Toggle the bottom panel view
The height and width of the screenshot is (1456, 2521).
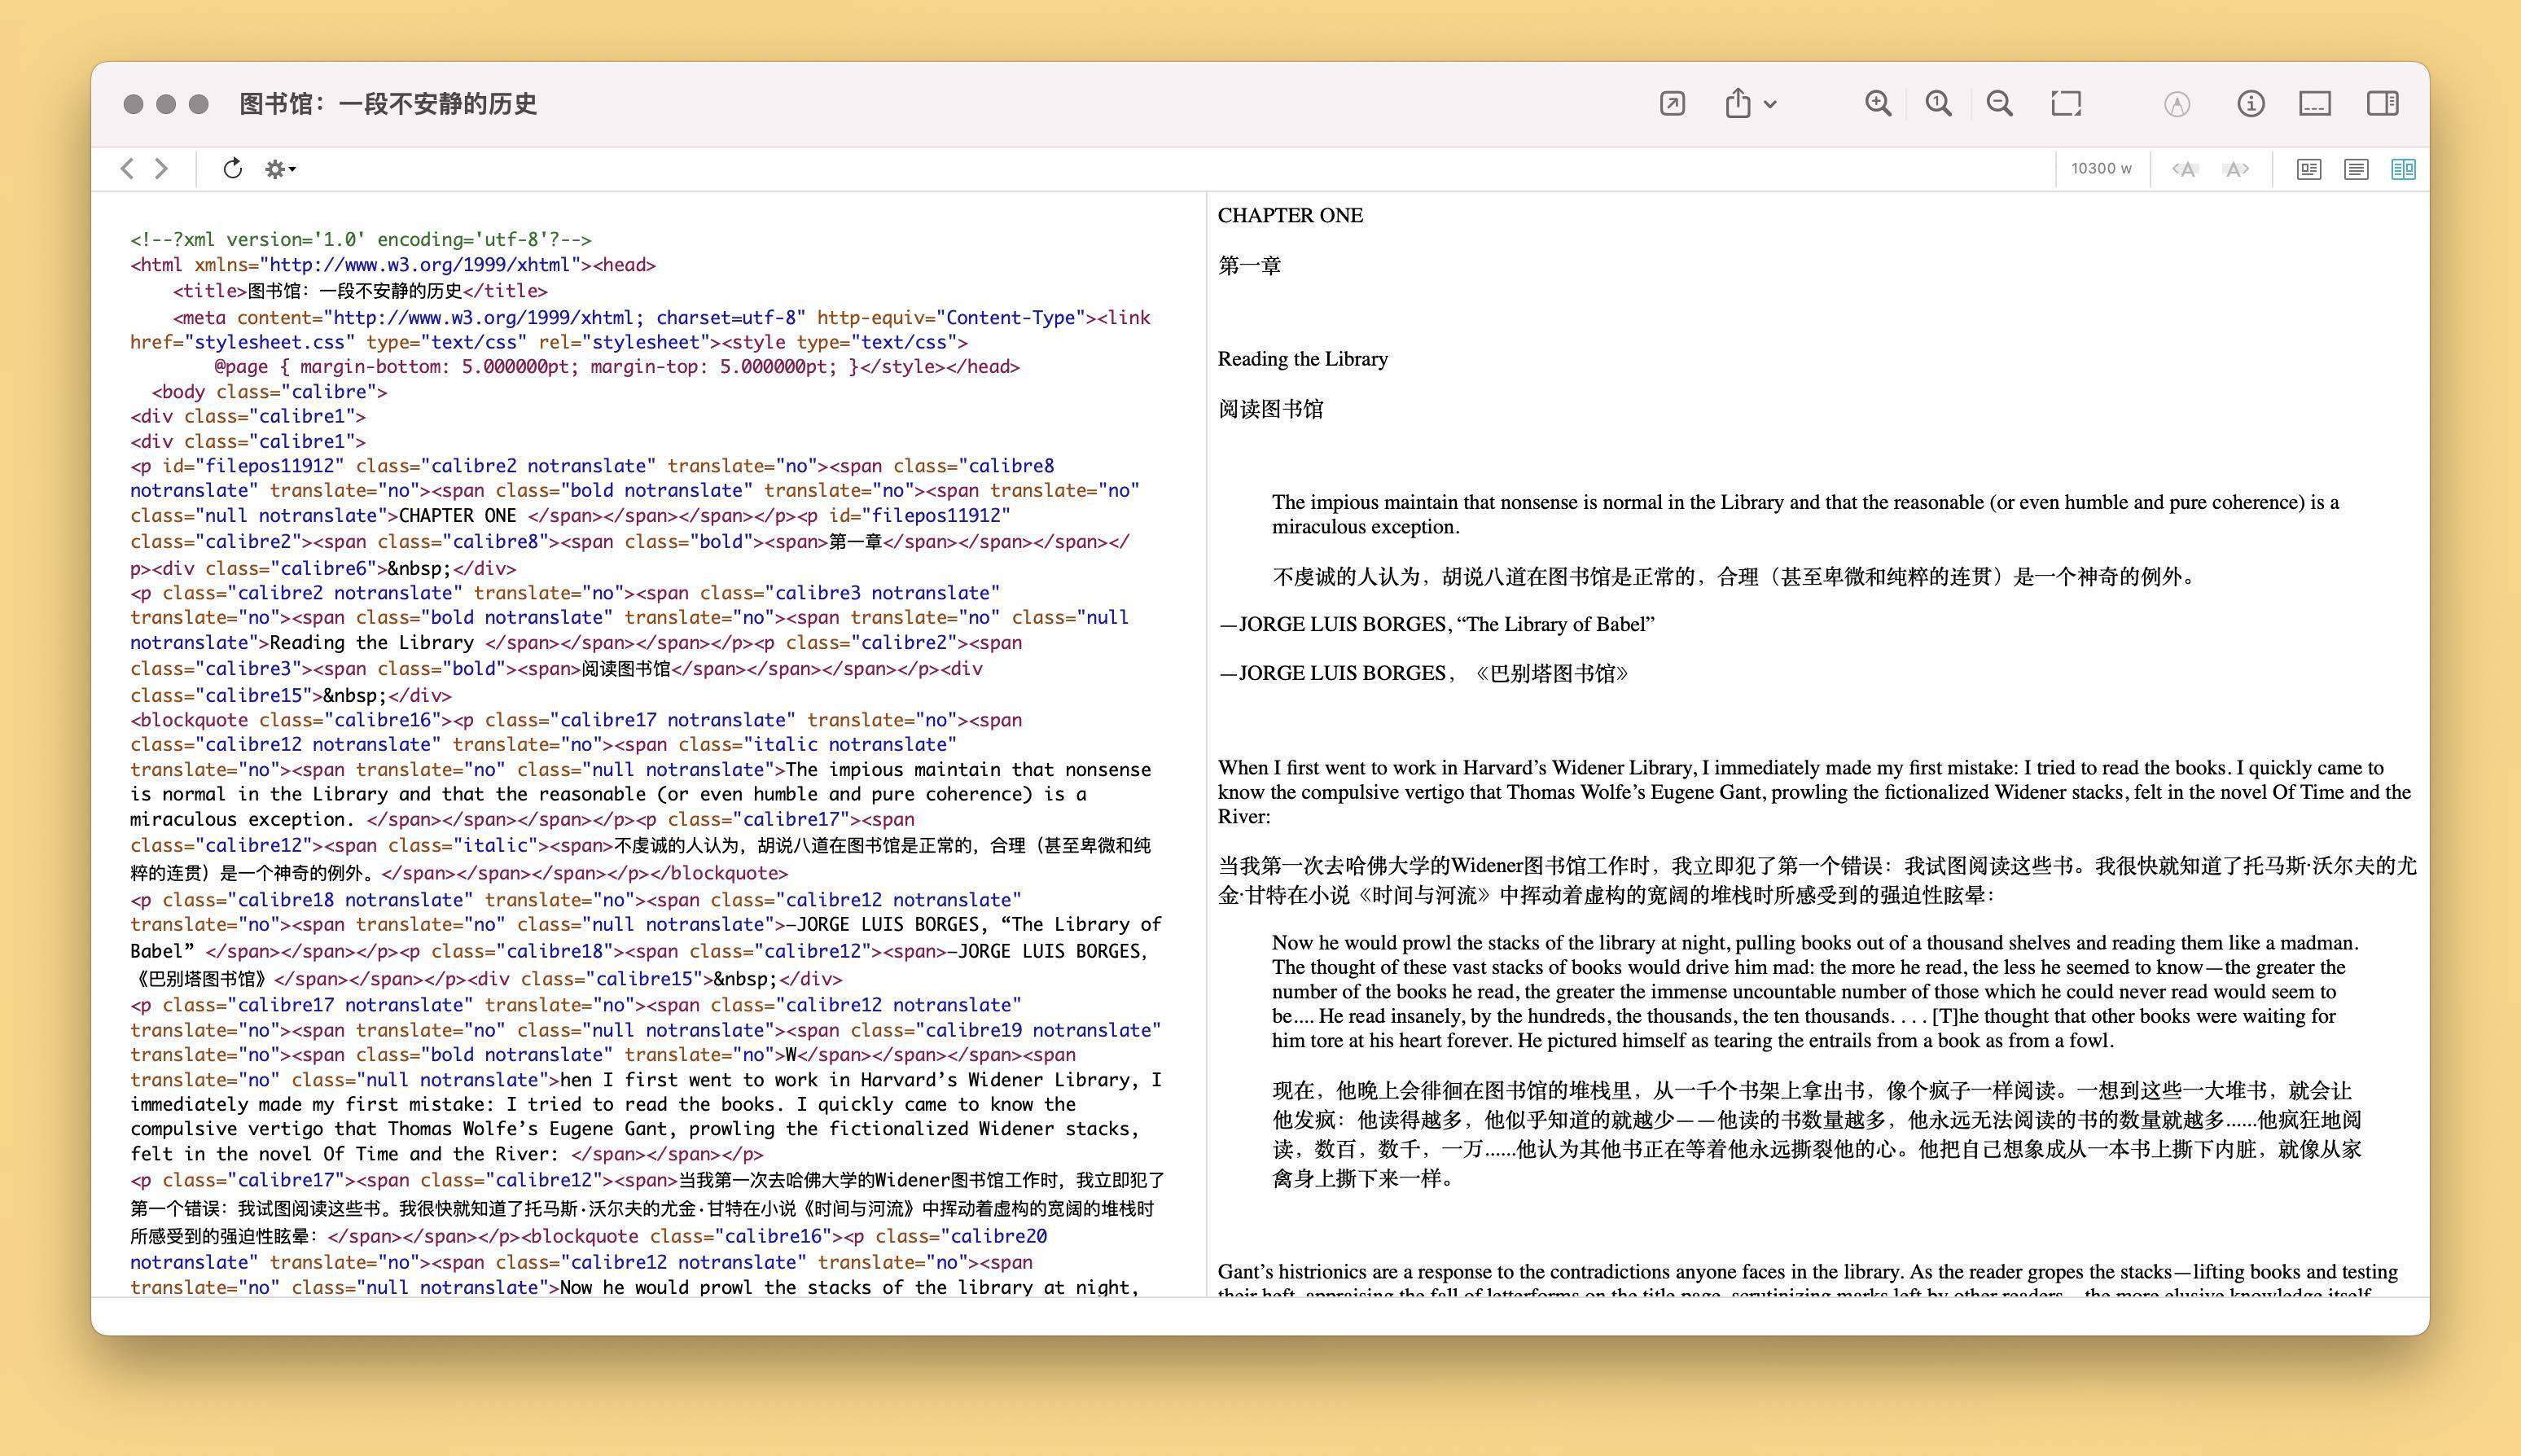2315,104
